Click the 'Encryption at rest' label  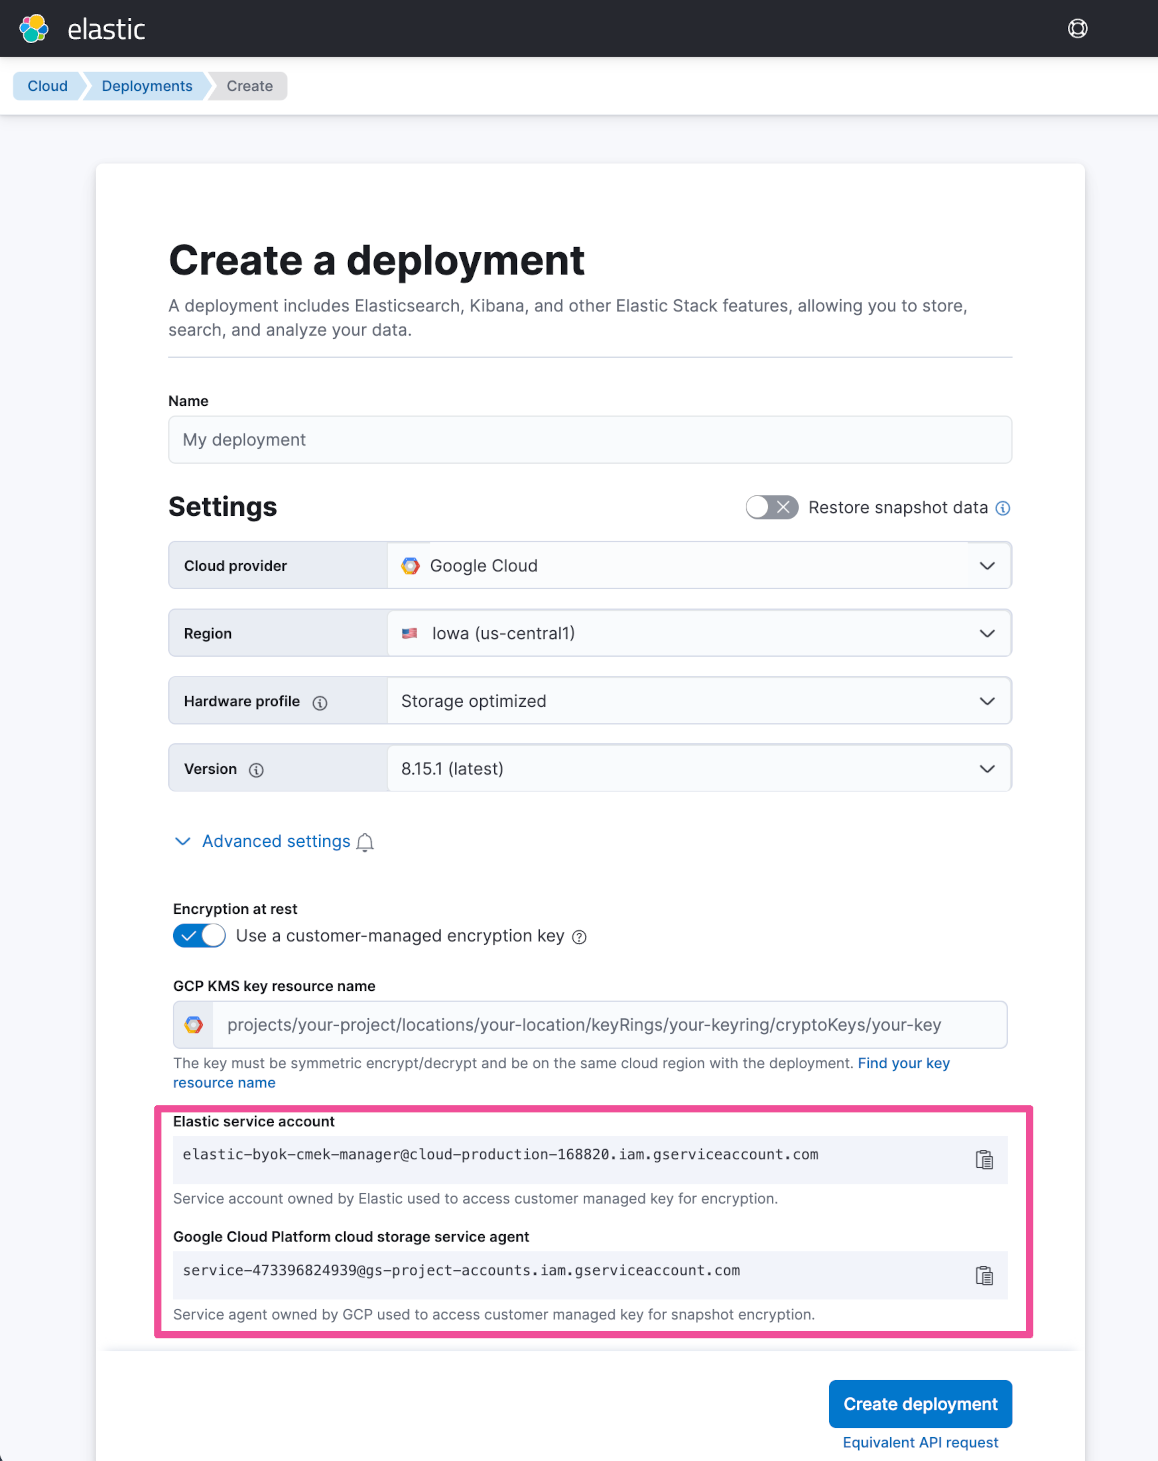pyautogui.click(x=235, y=909)
